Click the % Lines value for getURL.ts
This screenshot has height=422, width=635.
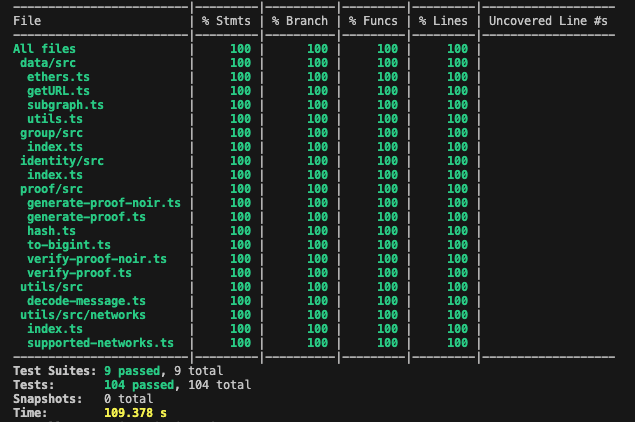coord(458,91)
